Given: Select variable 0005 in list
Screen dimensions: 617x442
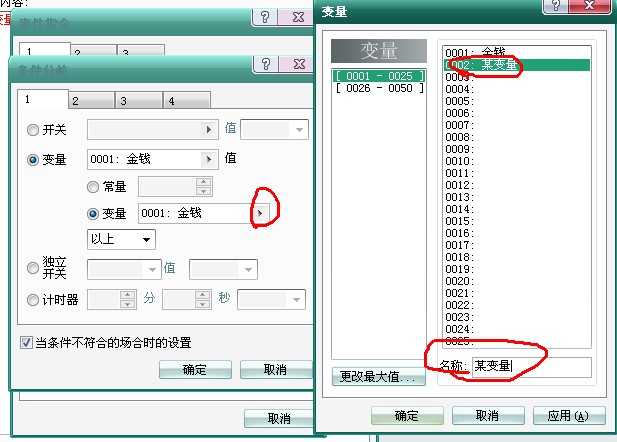Looking at the screenshot, I should coord(517,101).
